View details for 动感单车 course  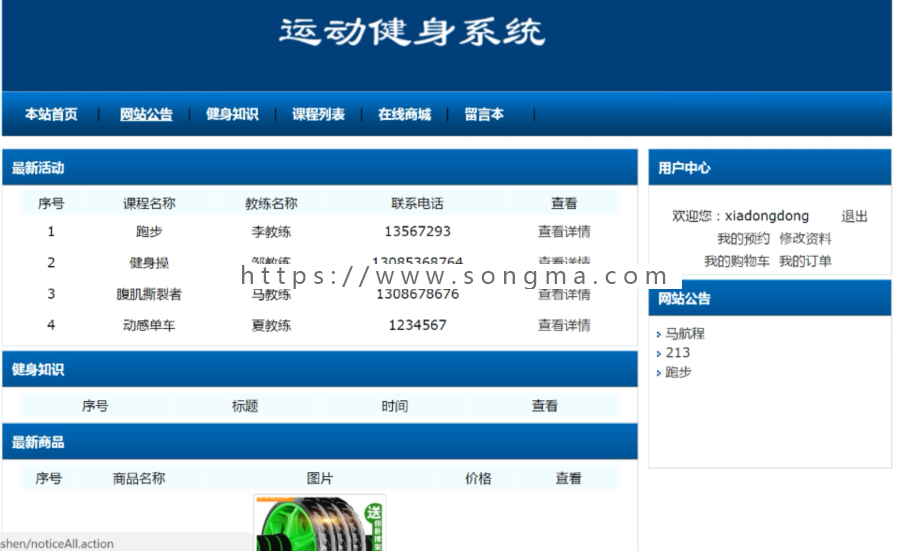pos(564,325)
